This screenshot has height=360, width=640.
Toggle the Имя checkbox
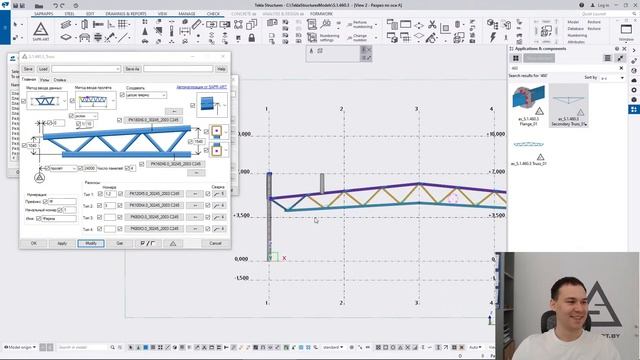click(x=39, y=219)
